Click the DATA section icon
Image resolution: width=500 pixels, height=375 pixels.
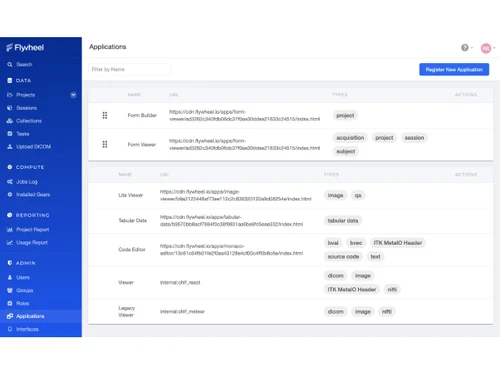(10, 80)
